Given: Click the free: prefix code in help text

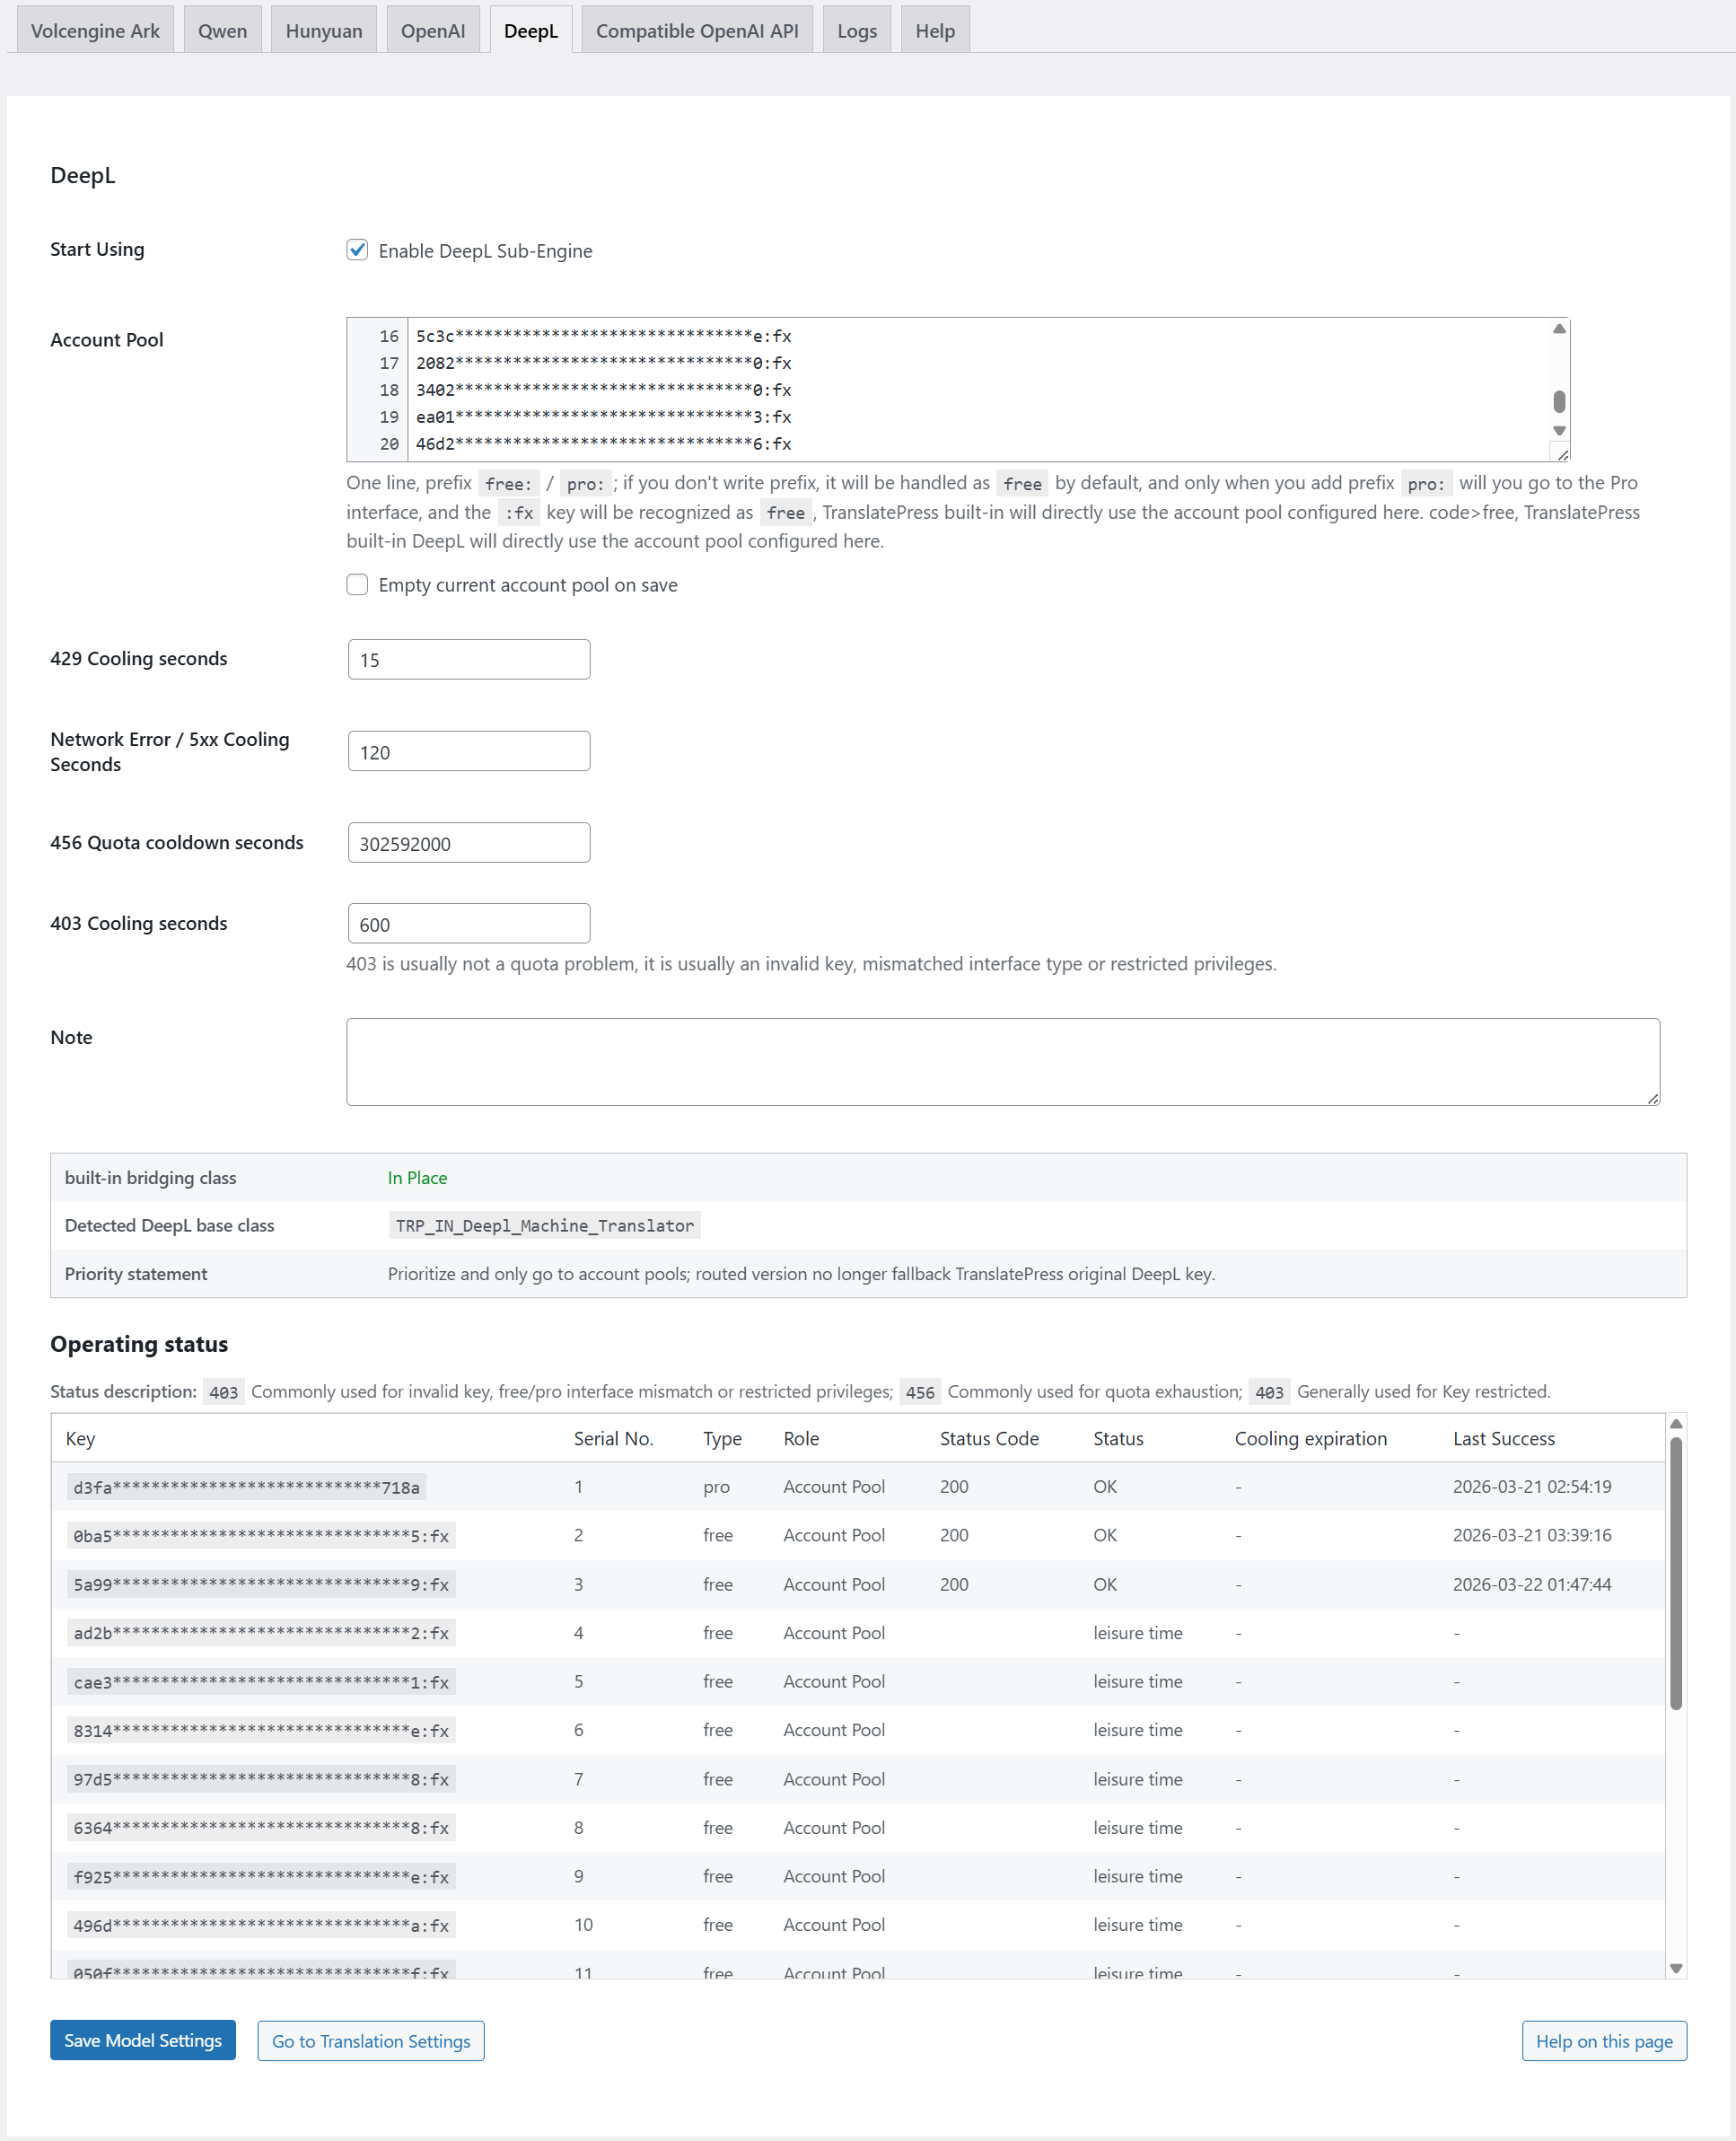Looking at the screenshot, I should click(x=509, y=484).
